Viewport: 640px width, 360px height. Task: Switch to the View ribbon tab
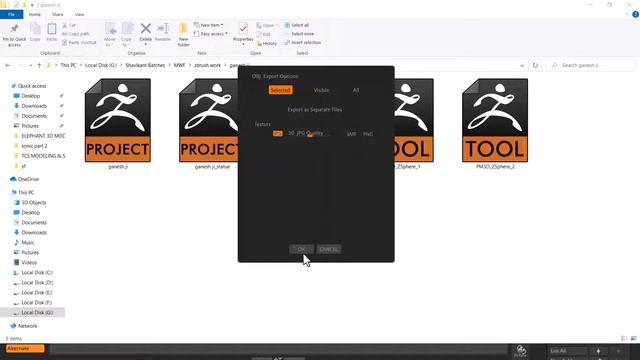tap(79, 14)
